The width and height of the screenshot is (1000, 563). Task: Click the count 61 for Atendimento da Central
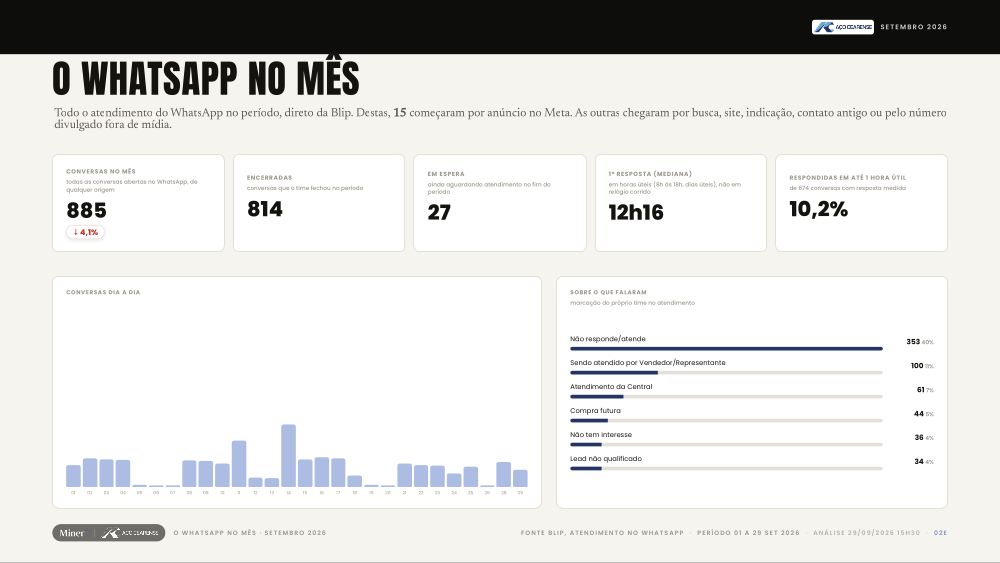pyautogui.click(x=920, y=390)
